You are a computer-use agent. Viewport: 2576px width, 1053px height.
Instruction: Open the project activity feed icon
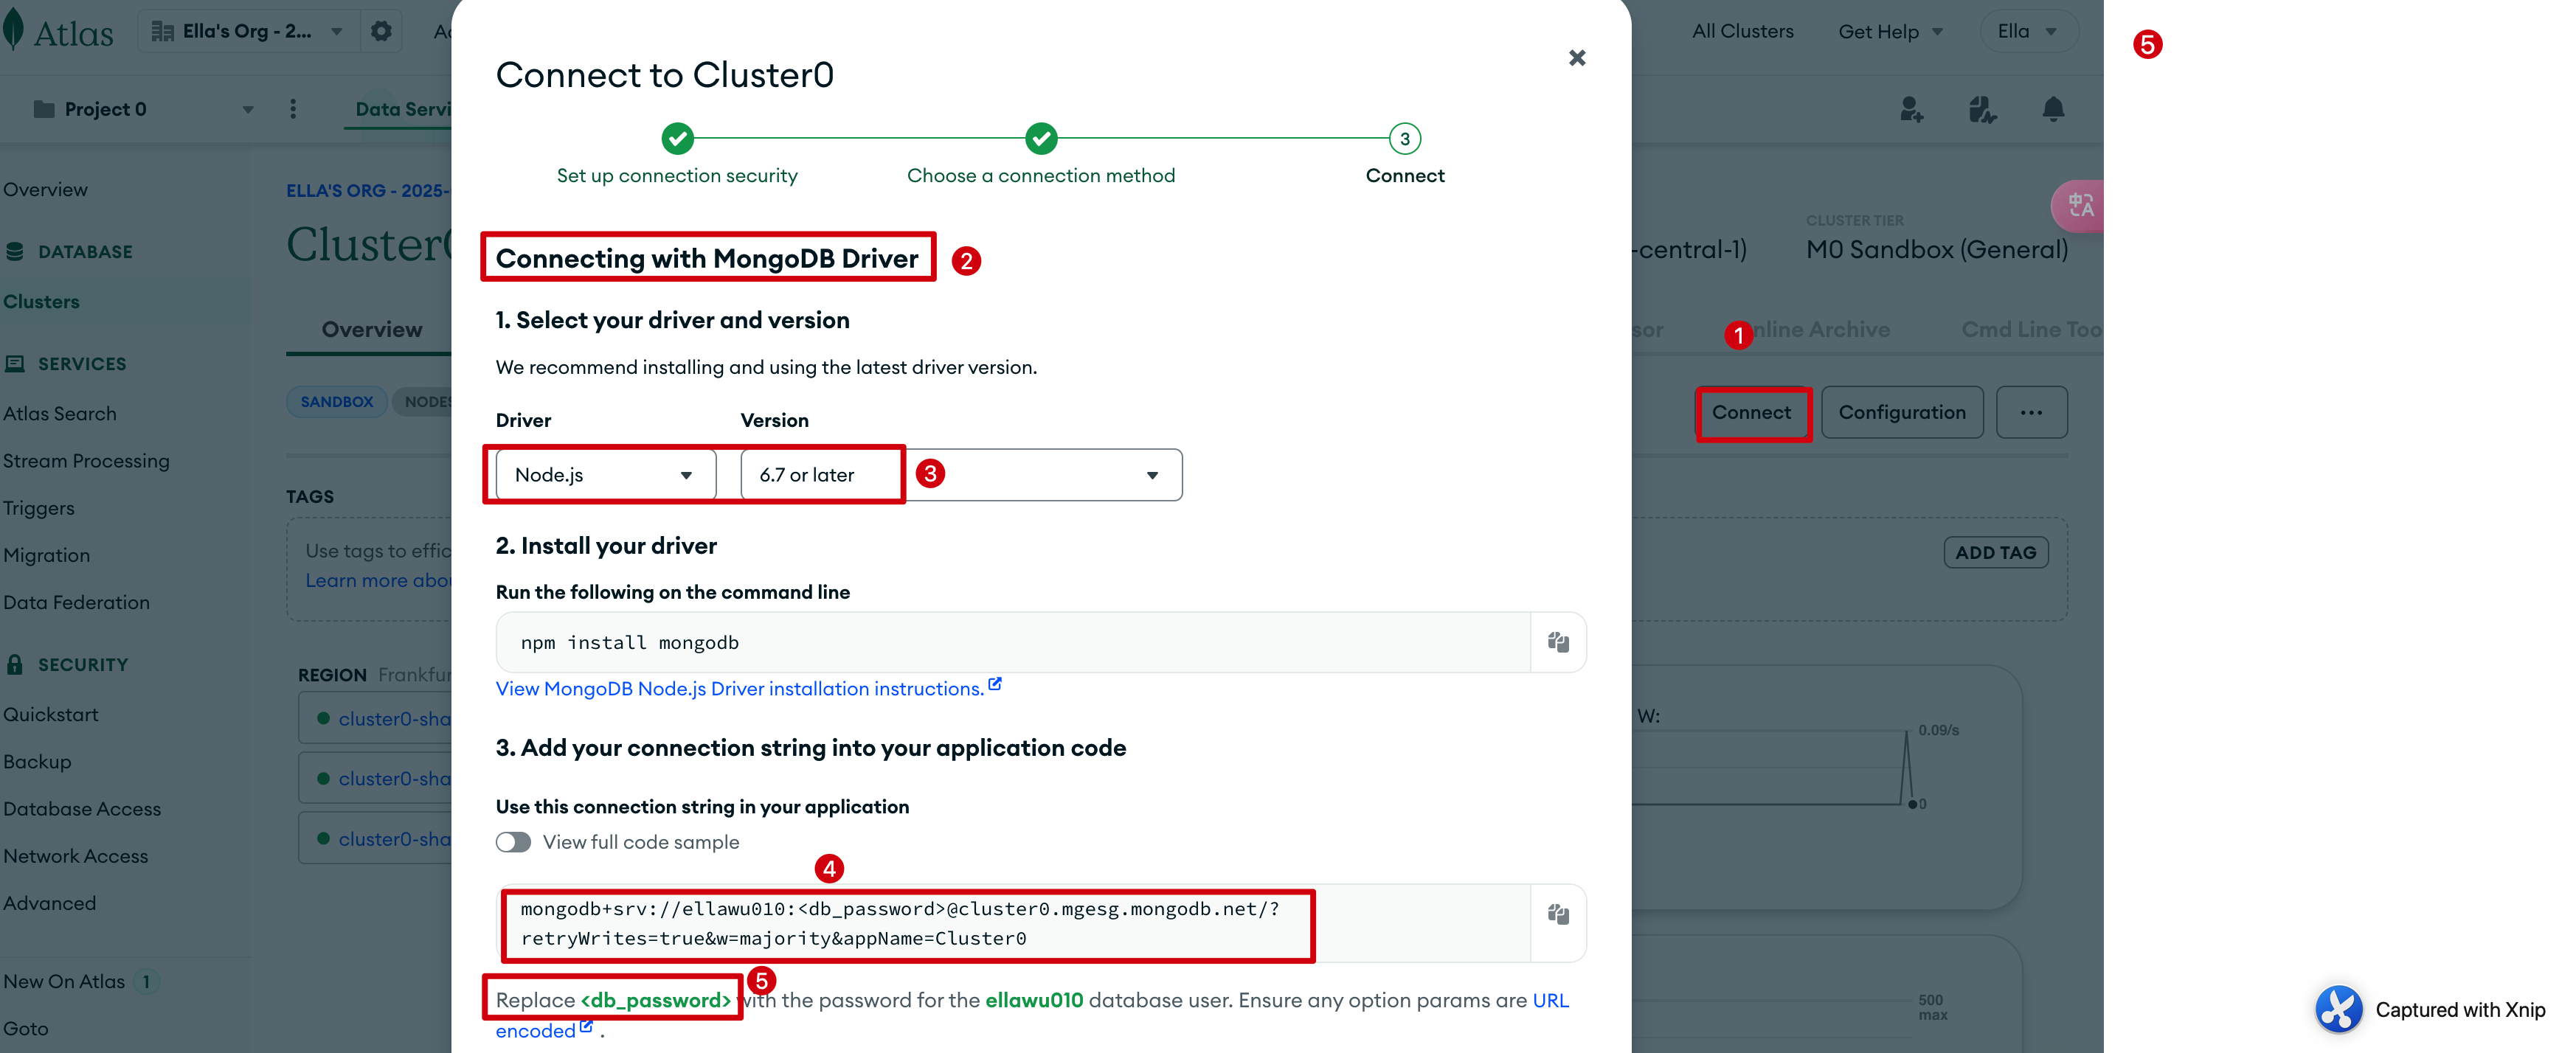coord(1981,109)
